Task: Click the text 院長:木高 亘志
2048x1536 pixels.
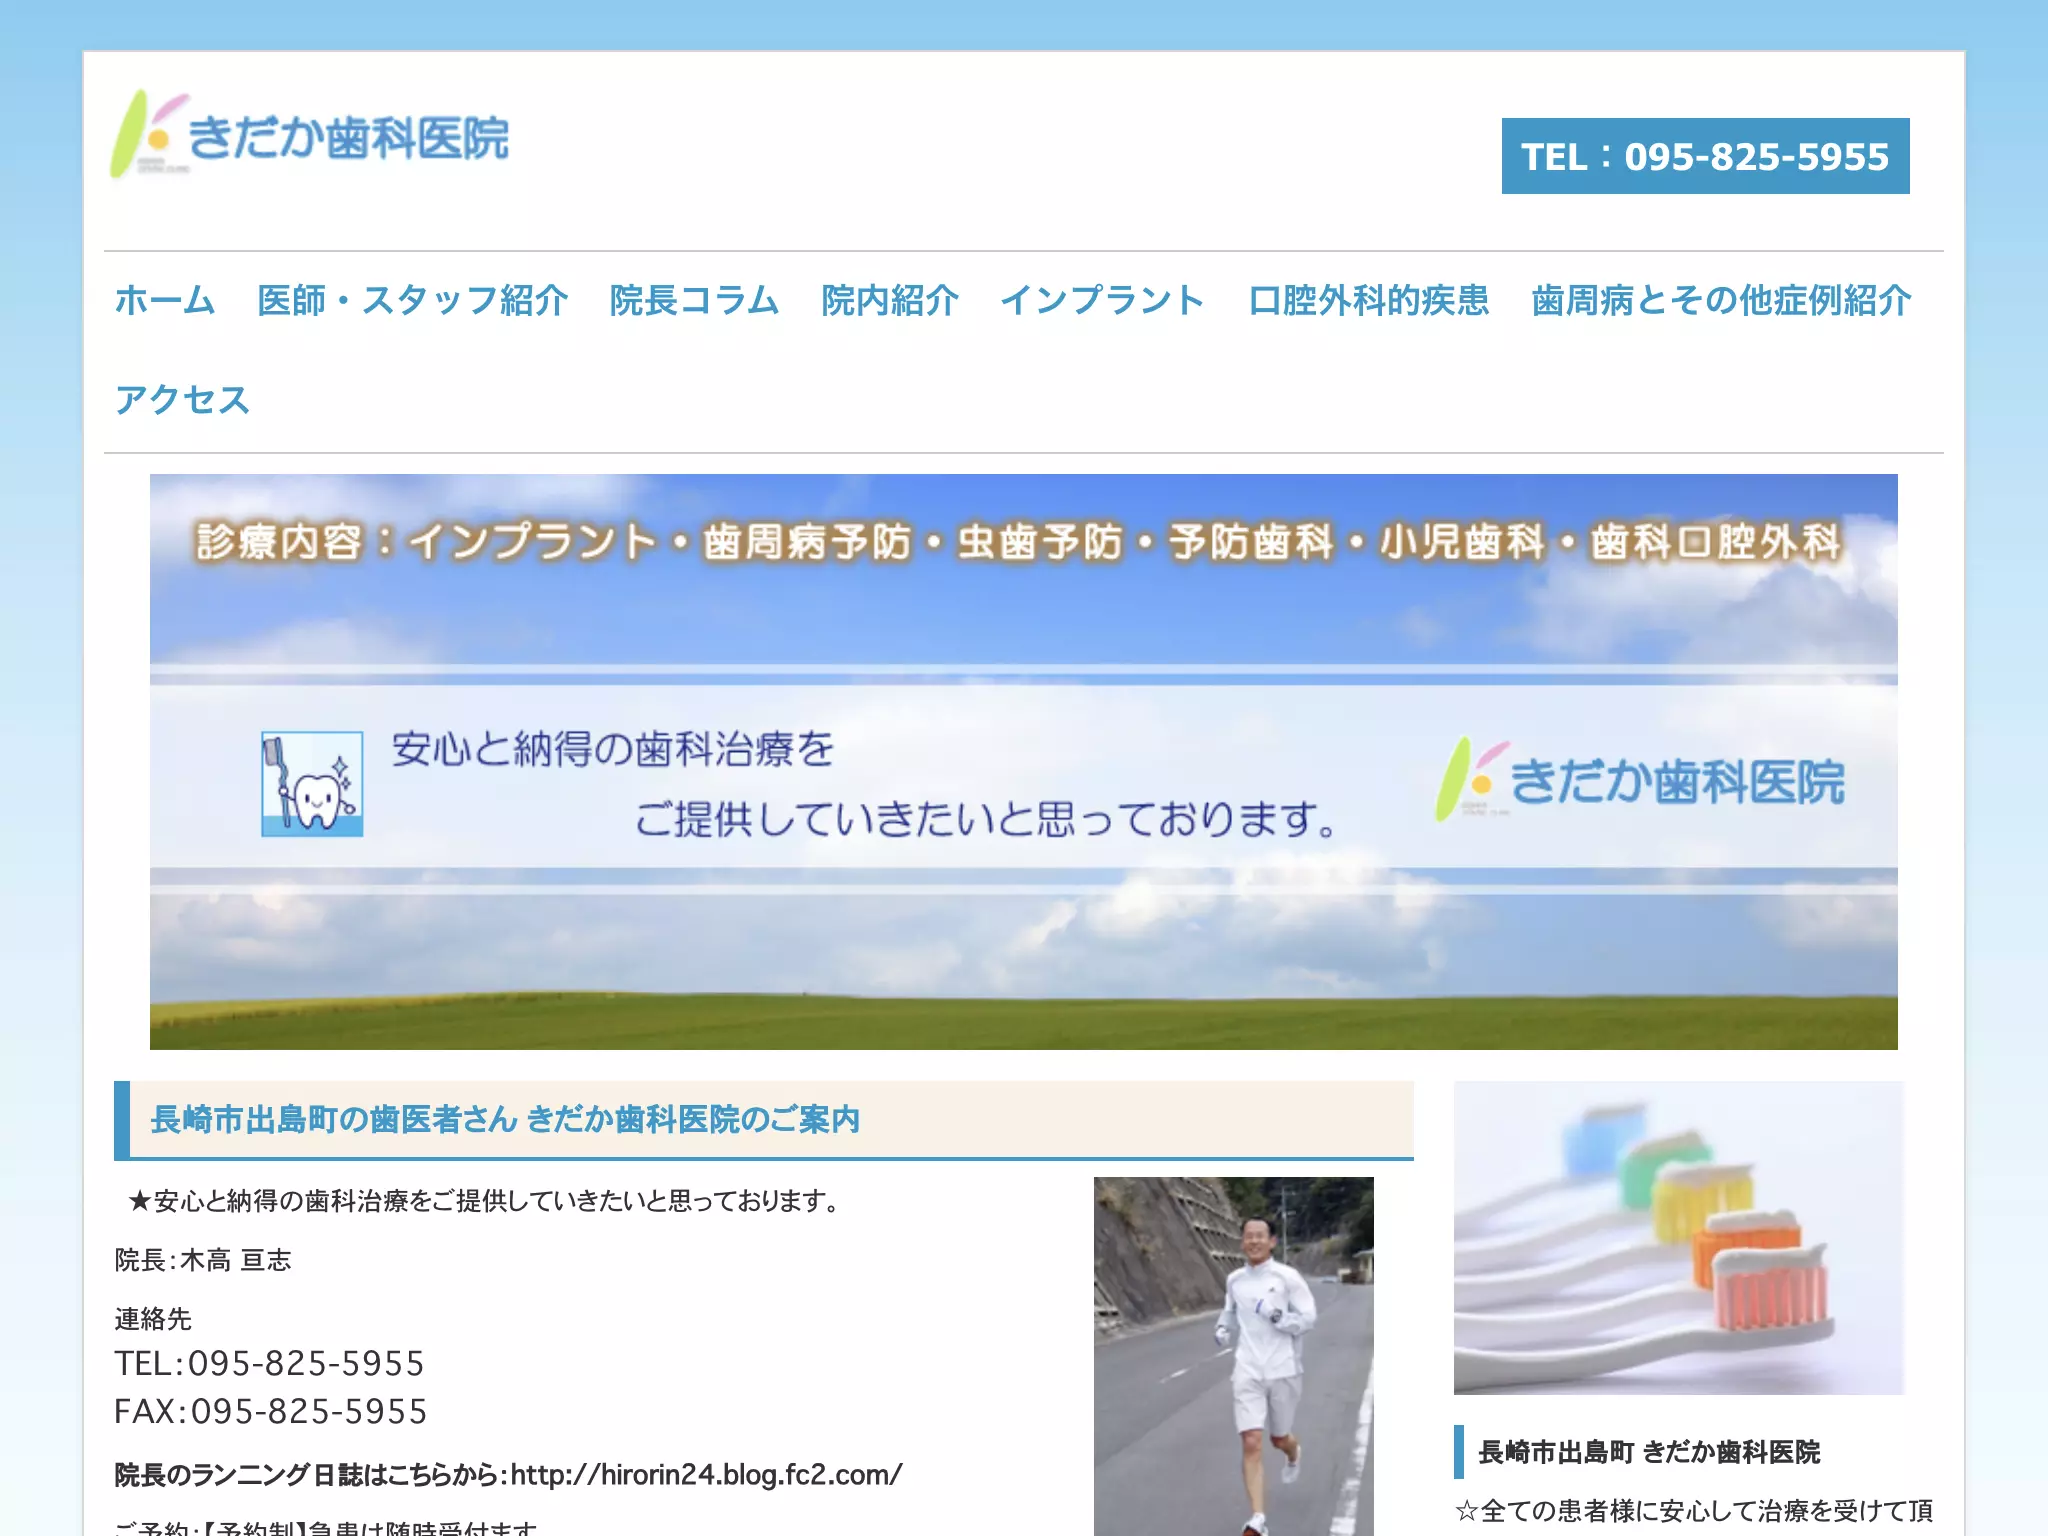Action: click(203, 1260)
